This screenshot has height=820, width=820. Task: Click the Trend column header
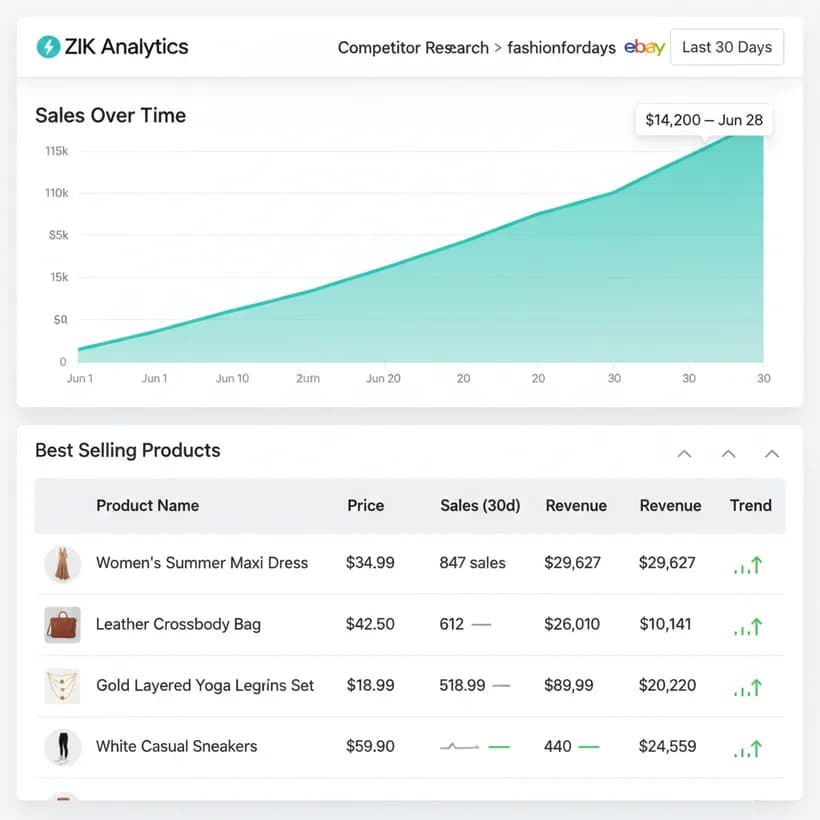(x=750, y=505)
